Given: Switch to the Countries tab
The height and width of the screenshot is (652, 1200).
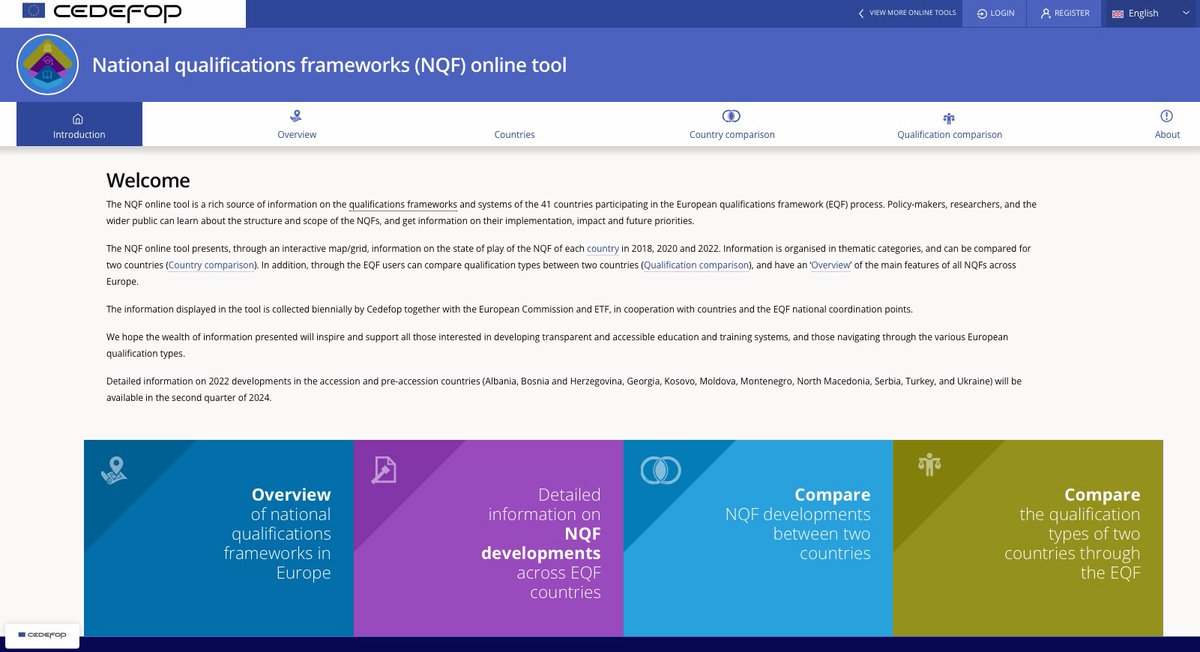Looking at the screenshot, I should click(514, 125).
